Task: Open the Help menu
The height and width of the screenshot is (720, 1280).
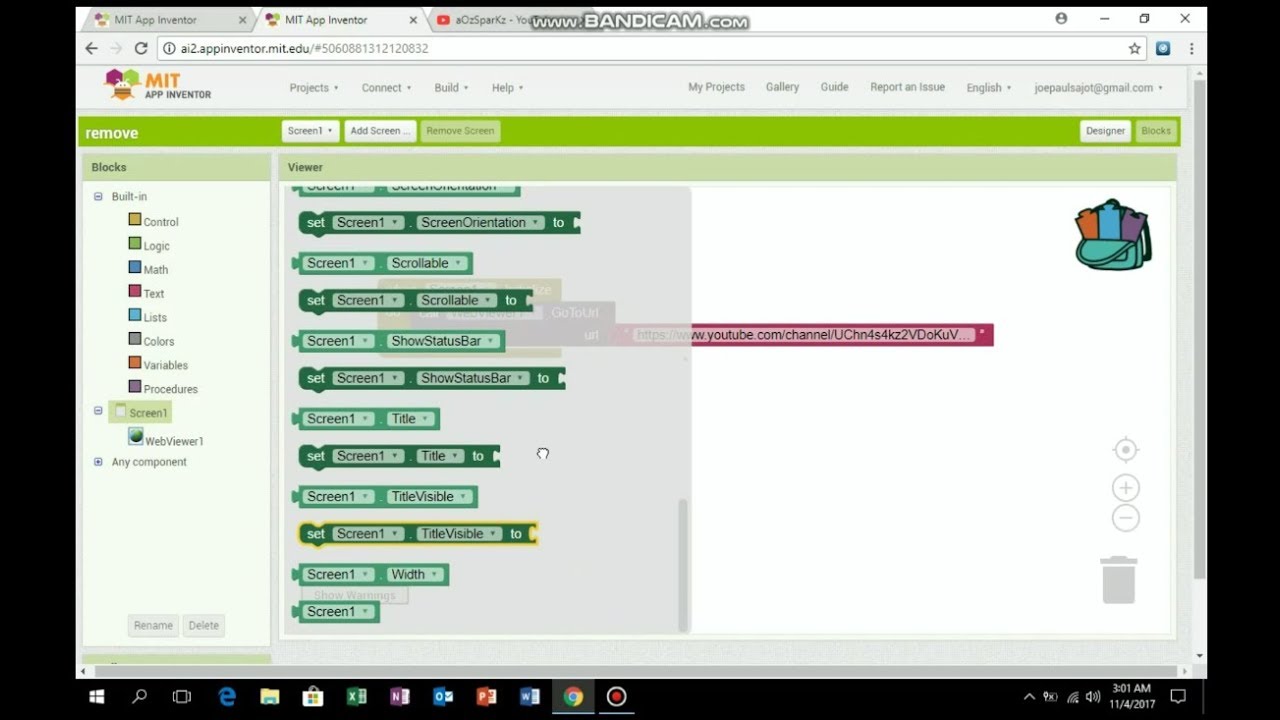Action: pyautogui.click(x=507, y=88)
